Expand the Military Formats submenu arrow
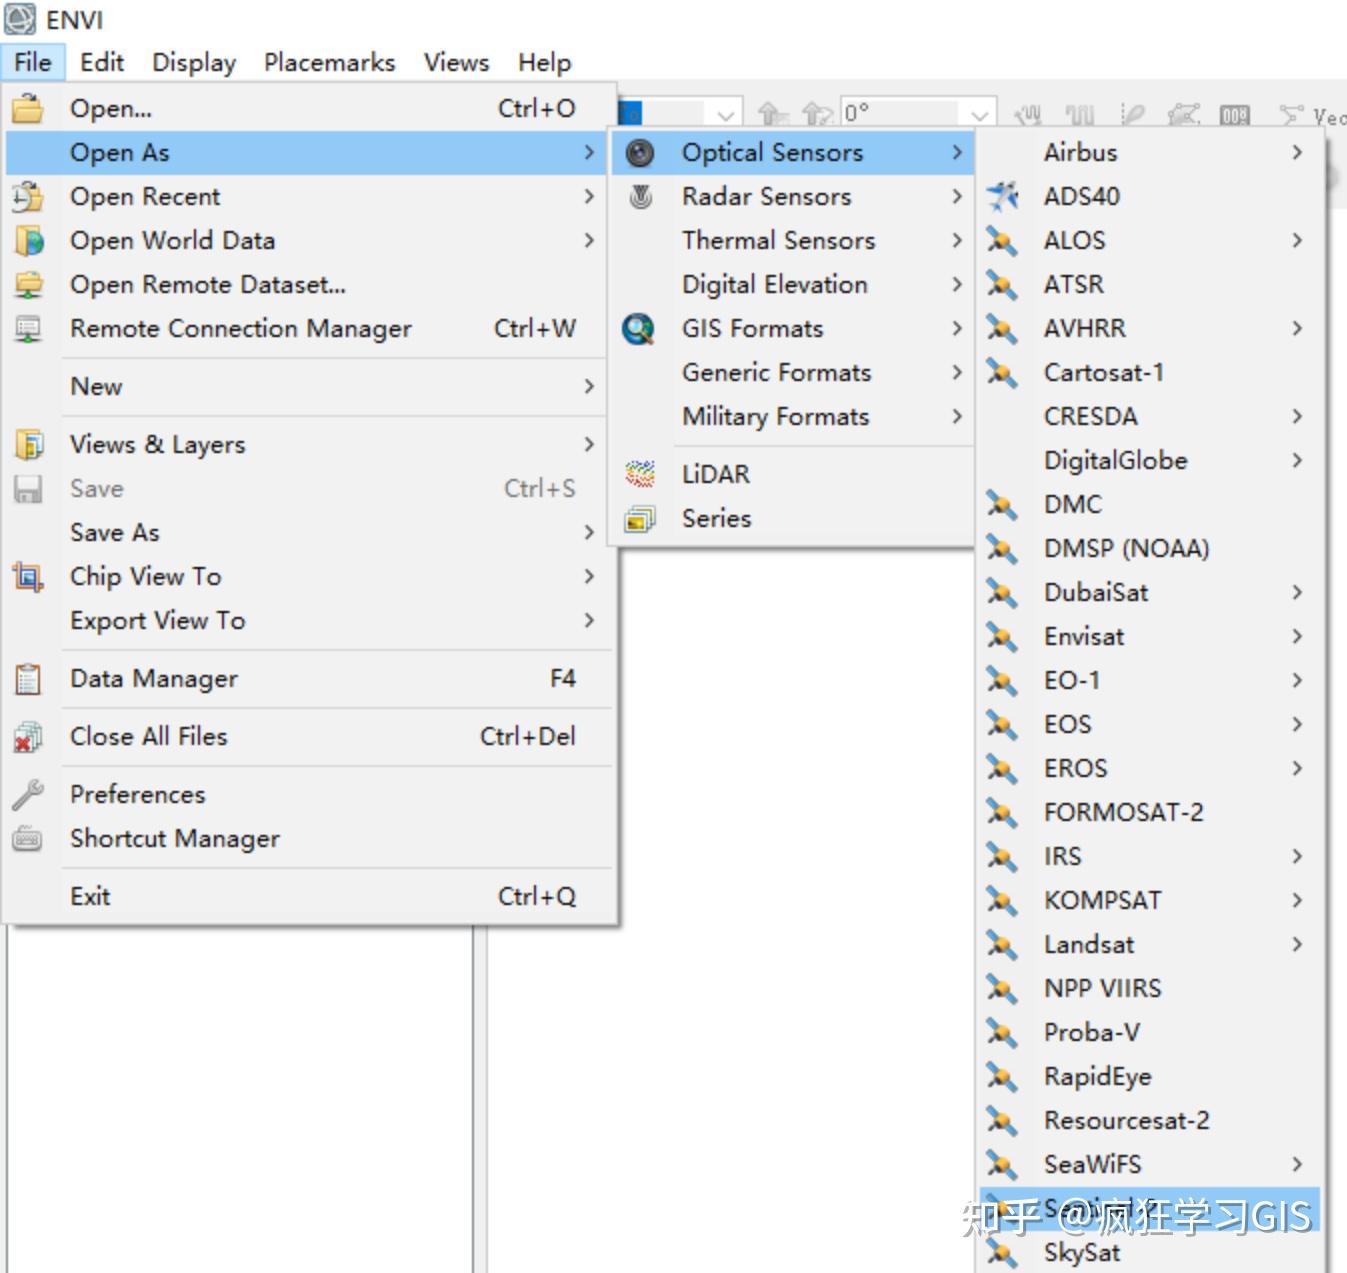Screen dimensions: 1347x1273 tap(957, 416)
